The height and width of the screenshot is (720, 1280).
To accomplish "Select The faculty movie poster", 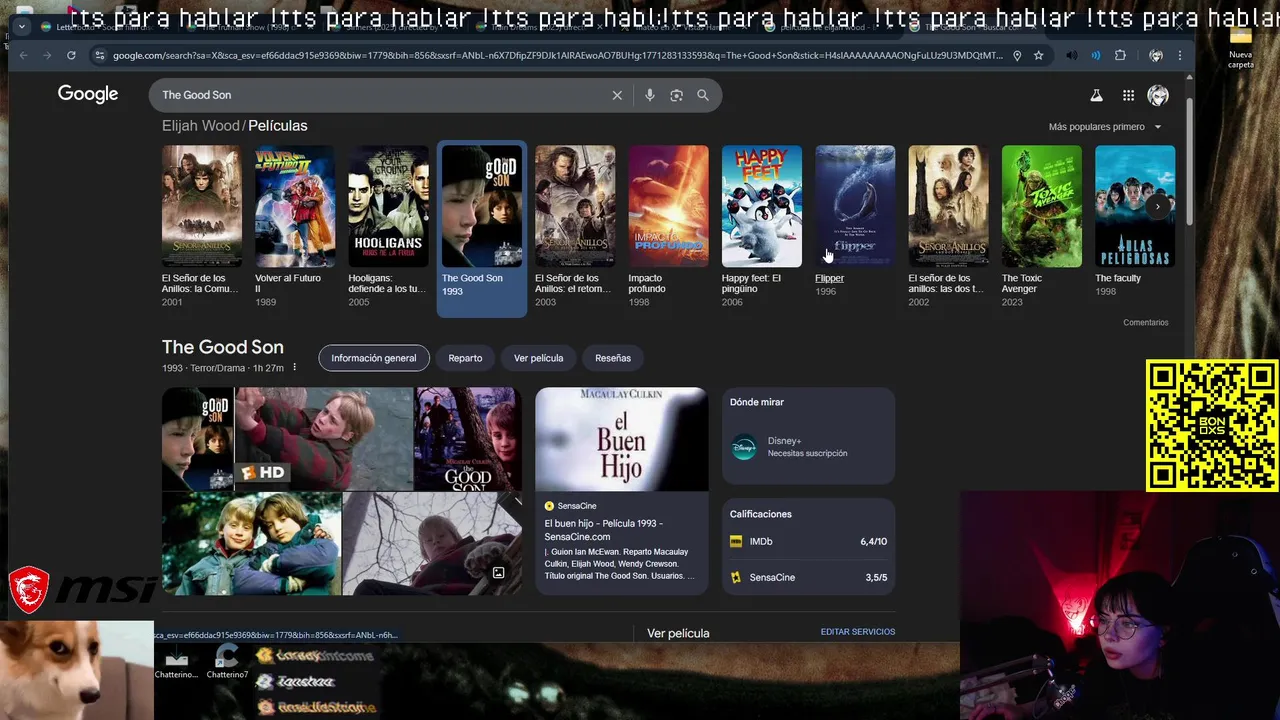I will (1135, 207).
